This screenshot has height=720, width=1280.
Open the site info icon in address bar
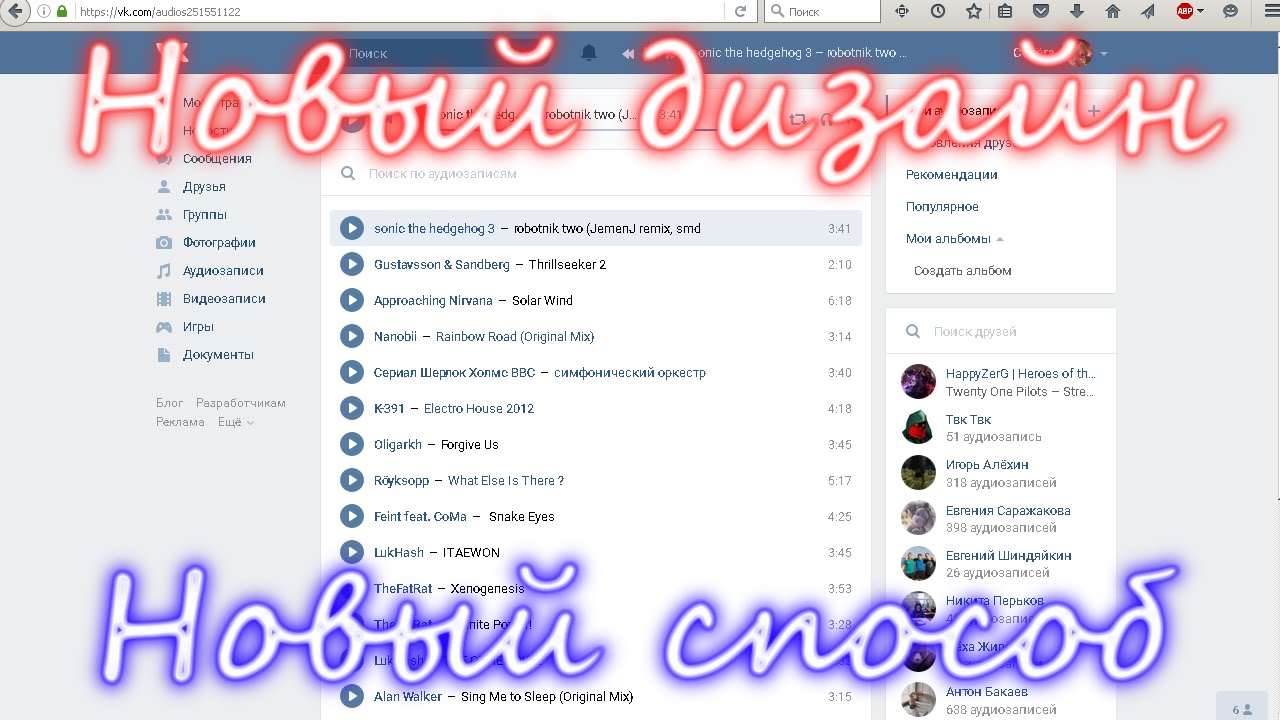(x=43, y=11)
